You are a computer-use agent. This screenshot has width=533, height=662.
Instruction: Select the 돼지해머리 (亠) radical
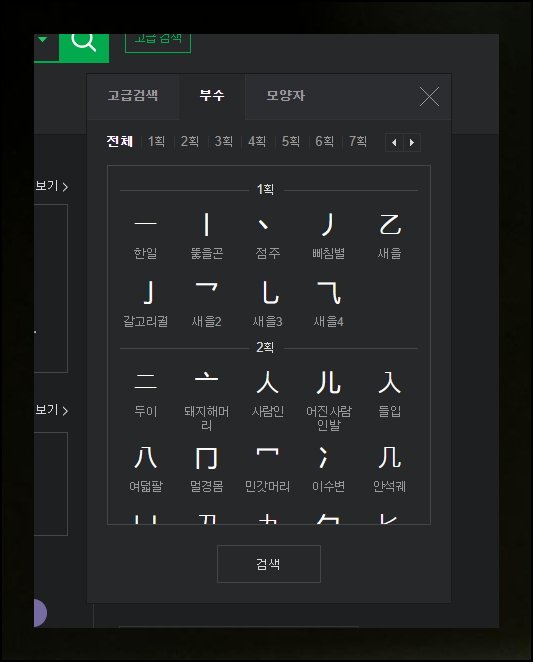(207, 400)
